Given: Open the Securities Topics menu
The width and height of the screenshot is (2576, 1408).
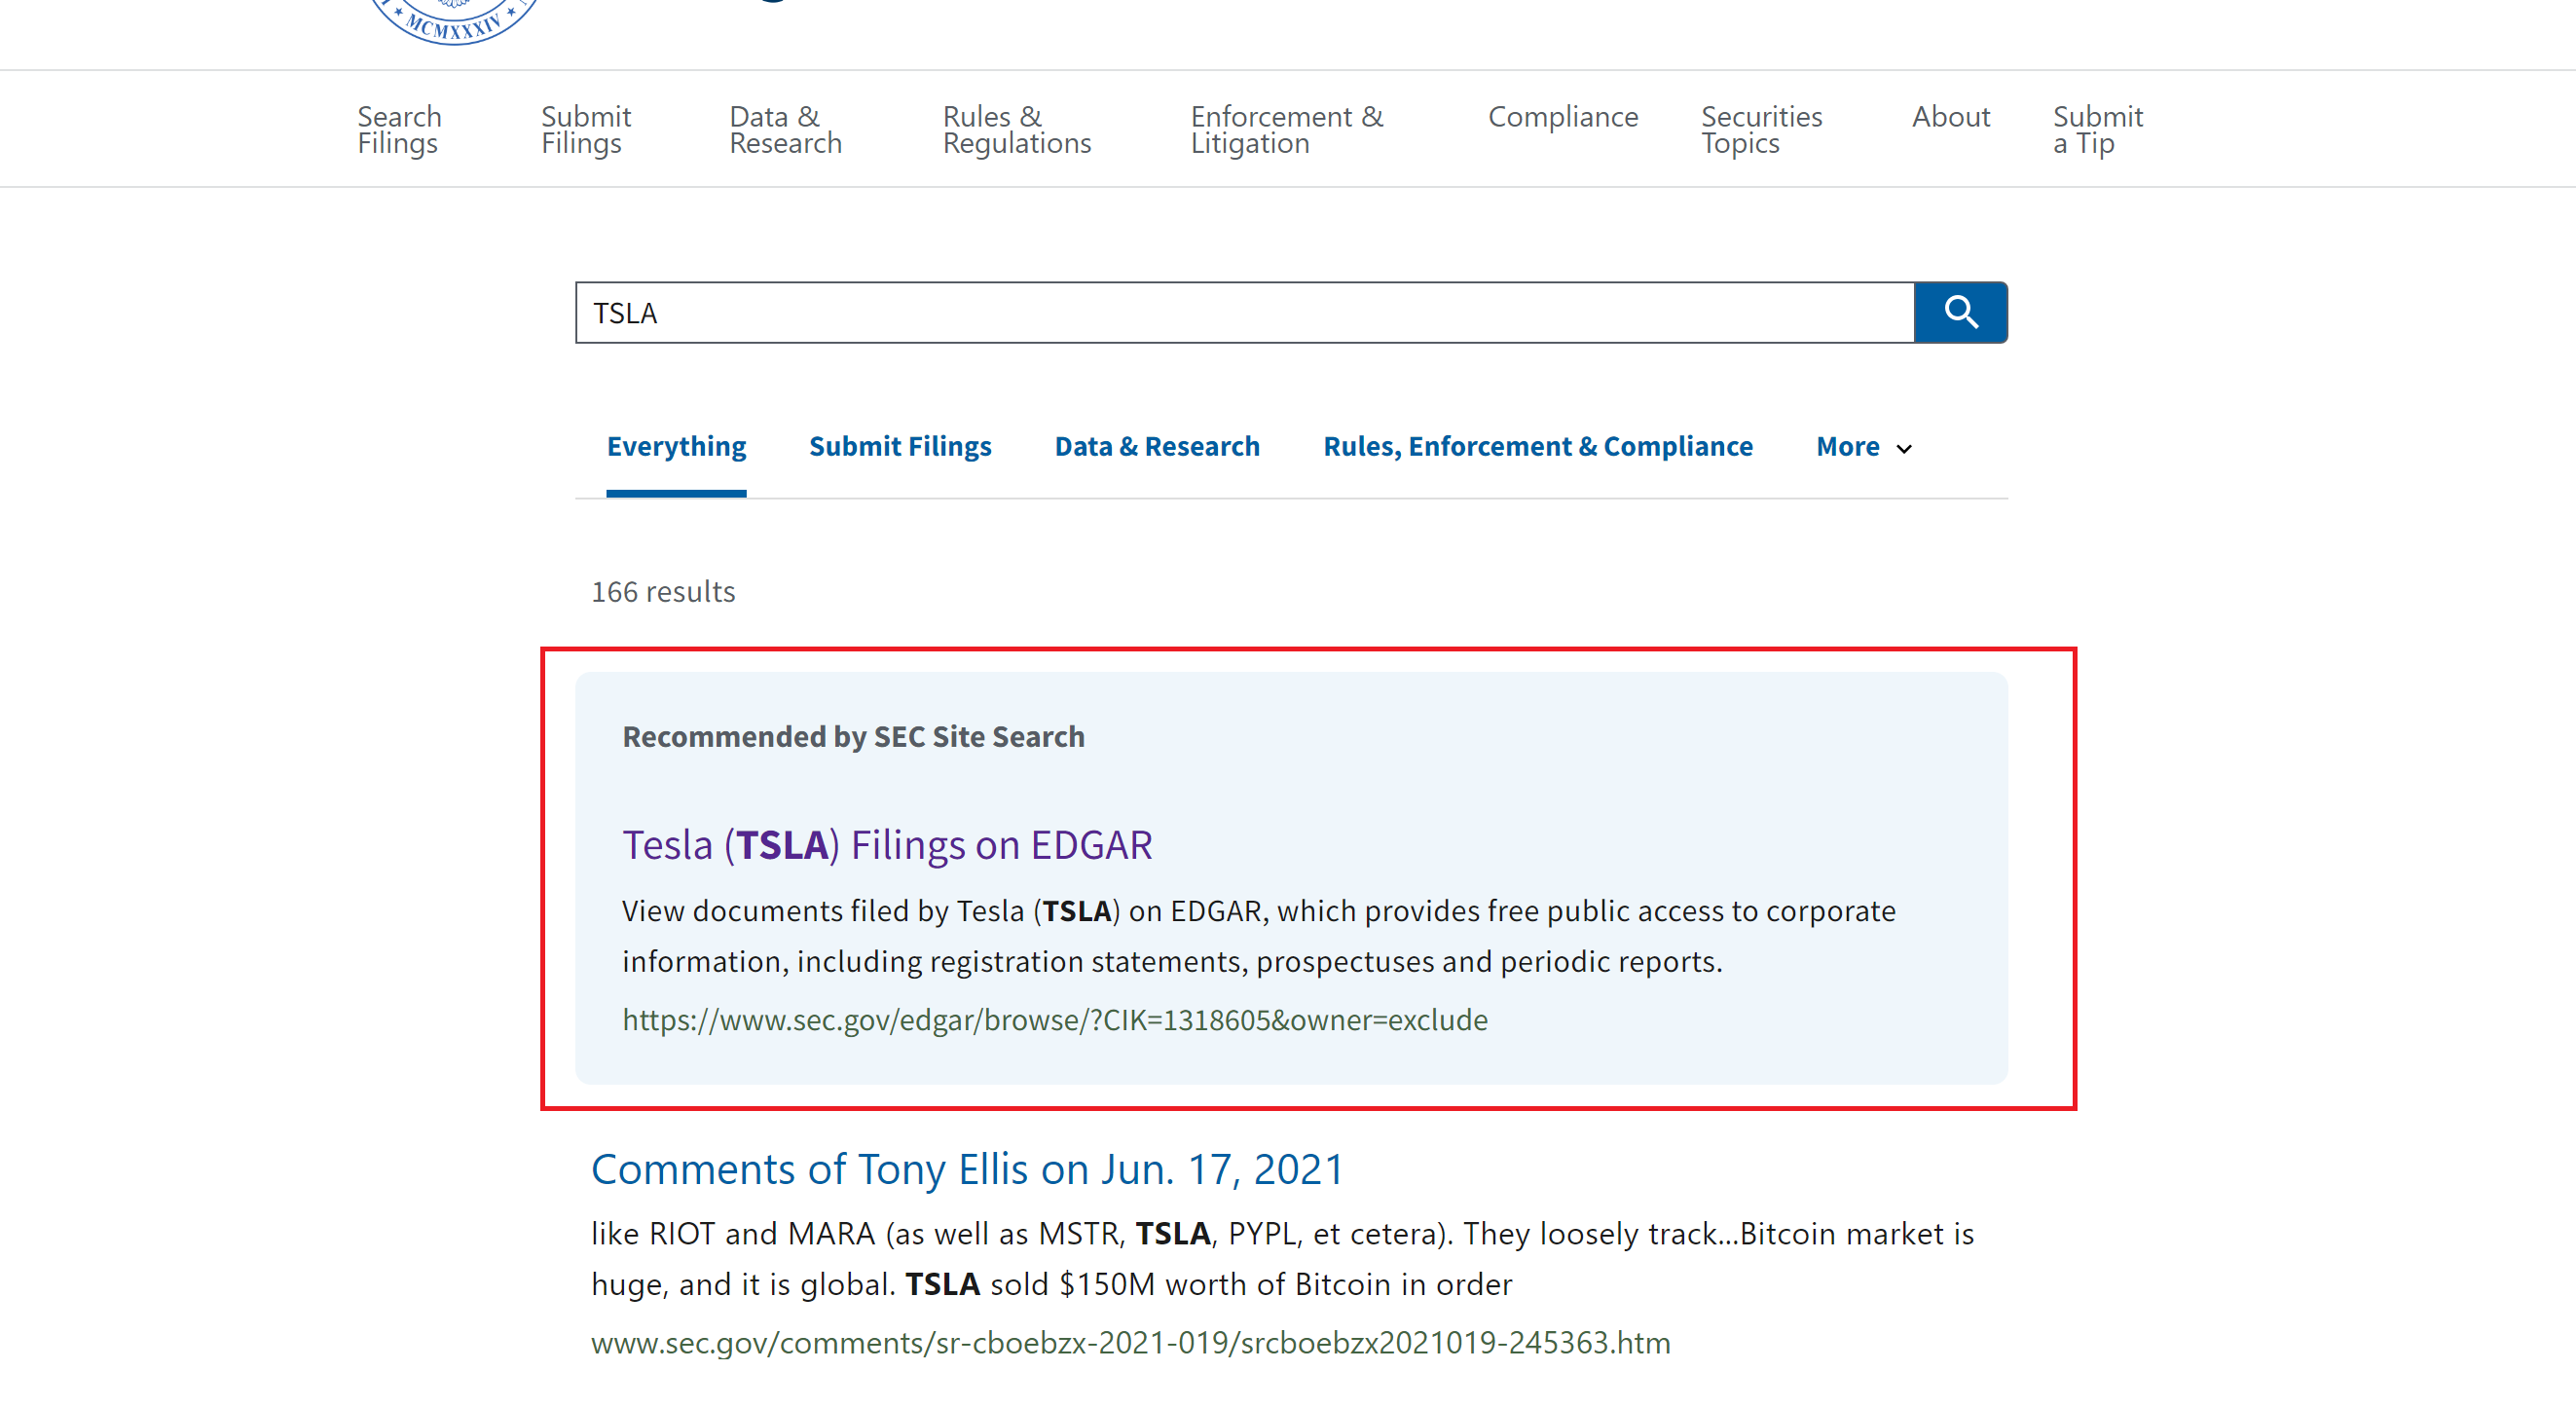Looking at the screenshot, I should (x=1762, y=129).
